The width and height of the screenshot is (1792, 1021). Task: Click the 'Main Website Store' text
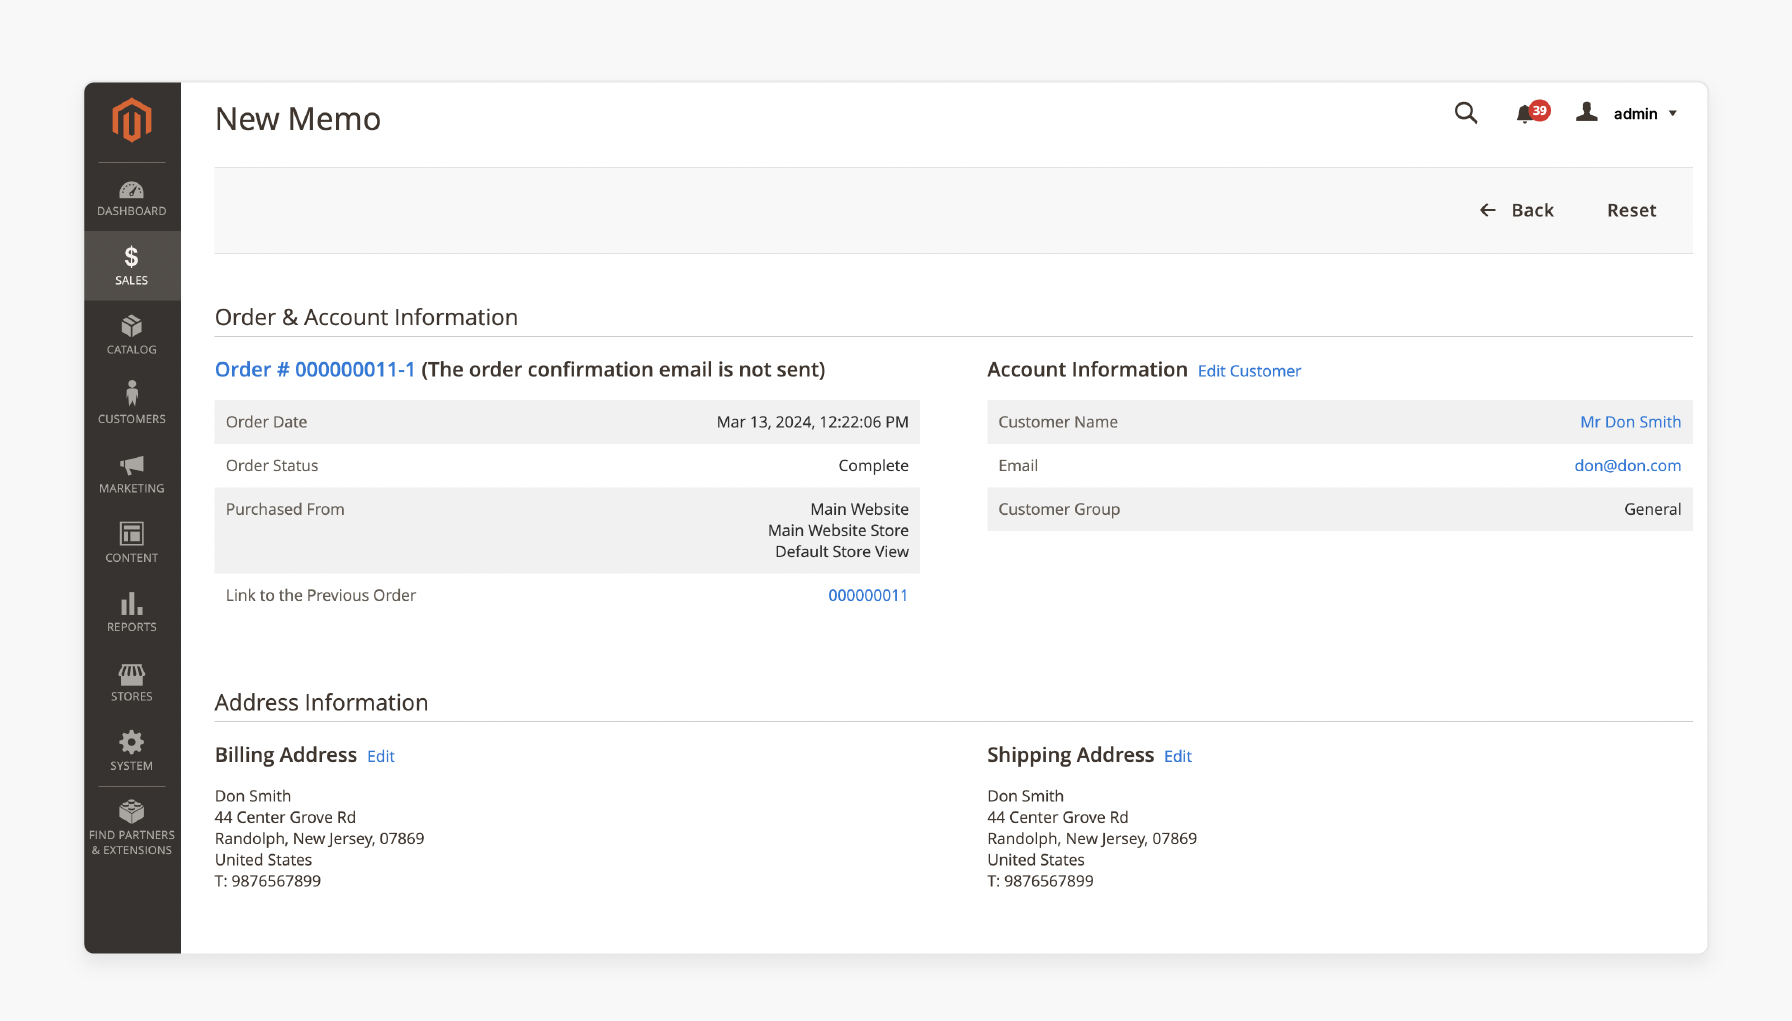pyautogui.click(x=838, y=530)
